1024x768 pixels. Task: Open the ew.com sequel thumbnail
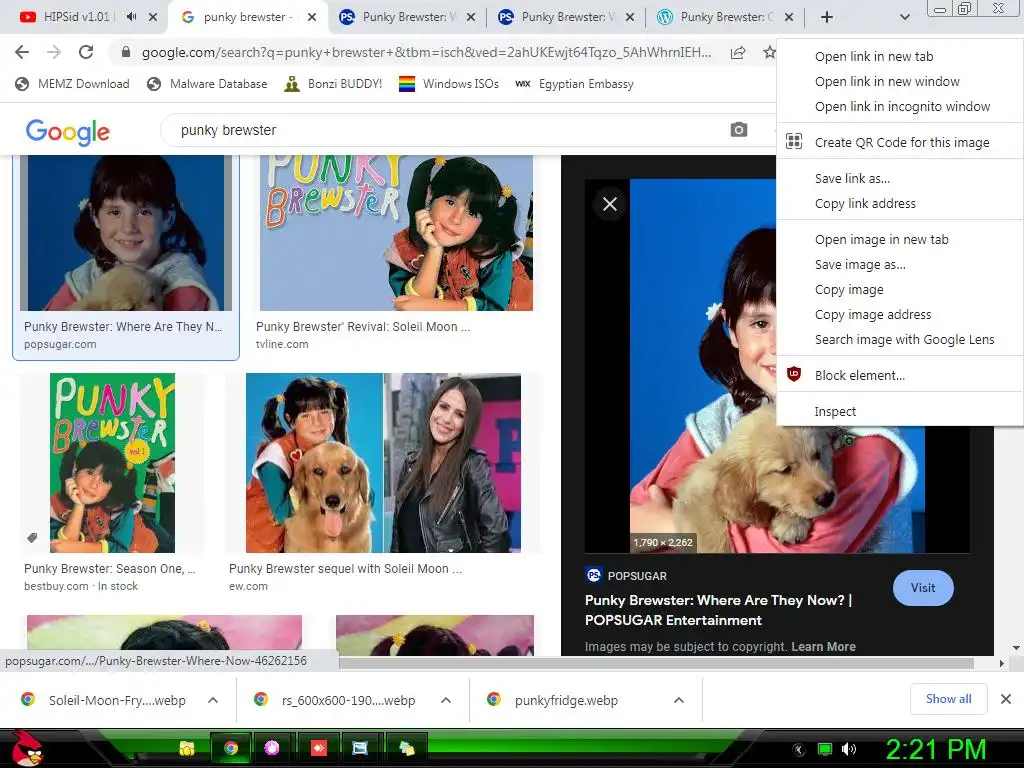pyautogui.click(x=383, y=463)
